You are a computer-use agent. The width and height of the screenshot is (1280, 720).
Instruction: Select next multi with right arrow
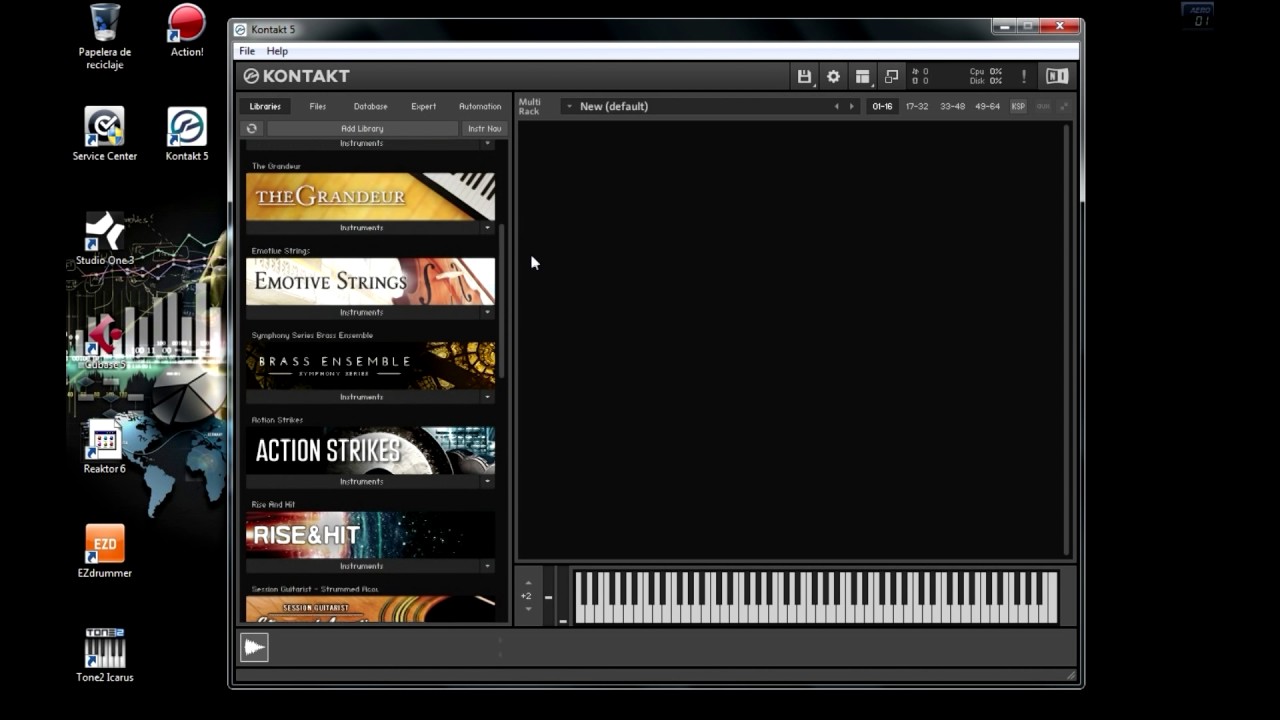(x=852, y=106)
